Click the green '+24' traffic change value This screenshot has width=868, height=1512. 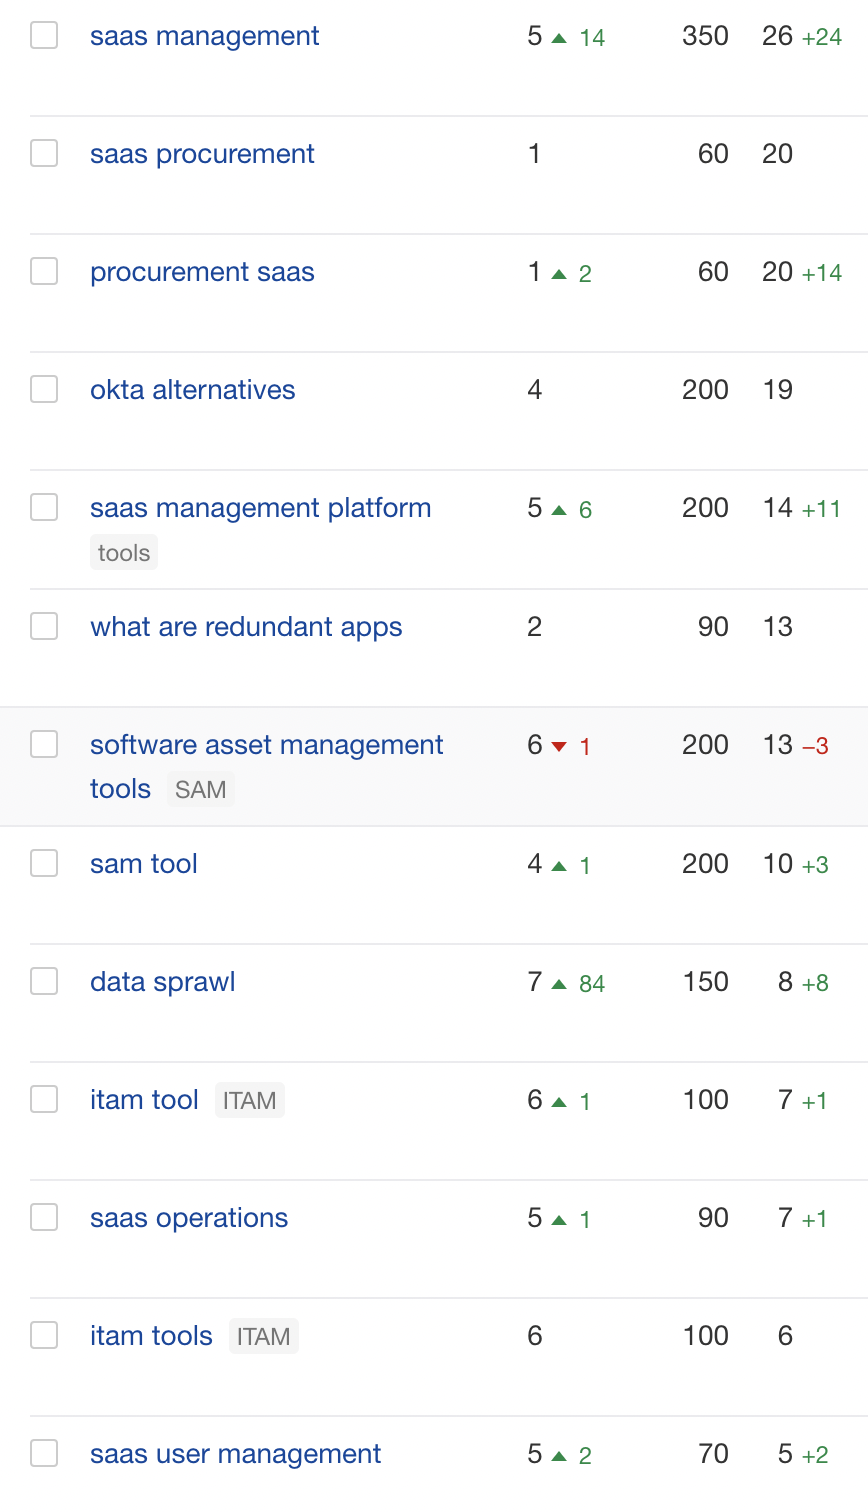coord(821,37)
